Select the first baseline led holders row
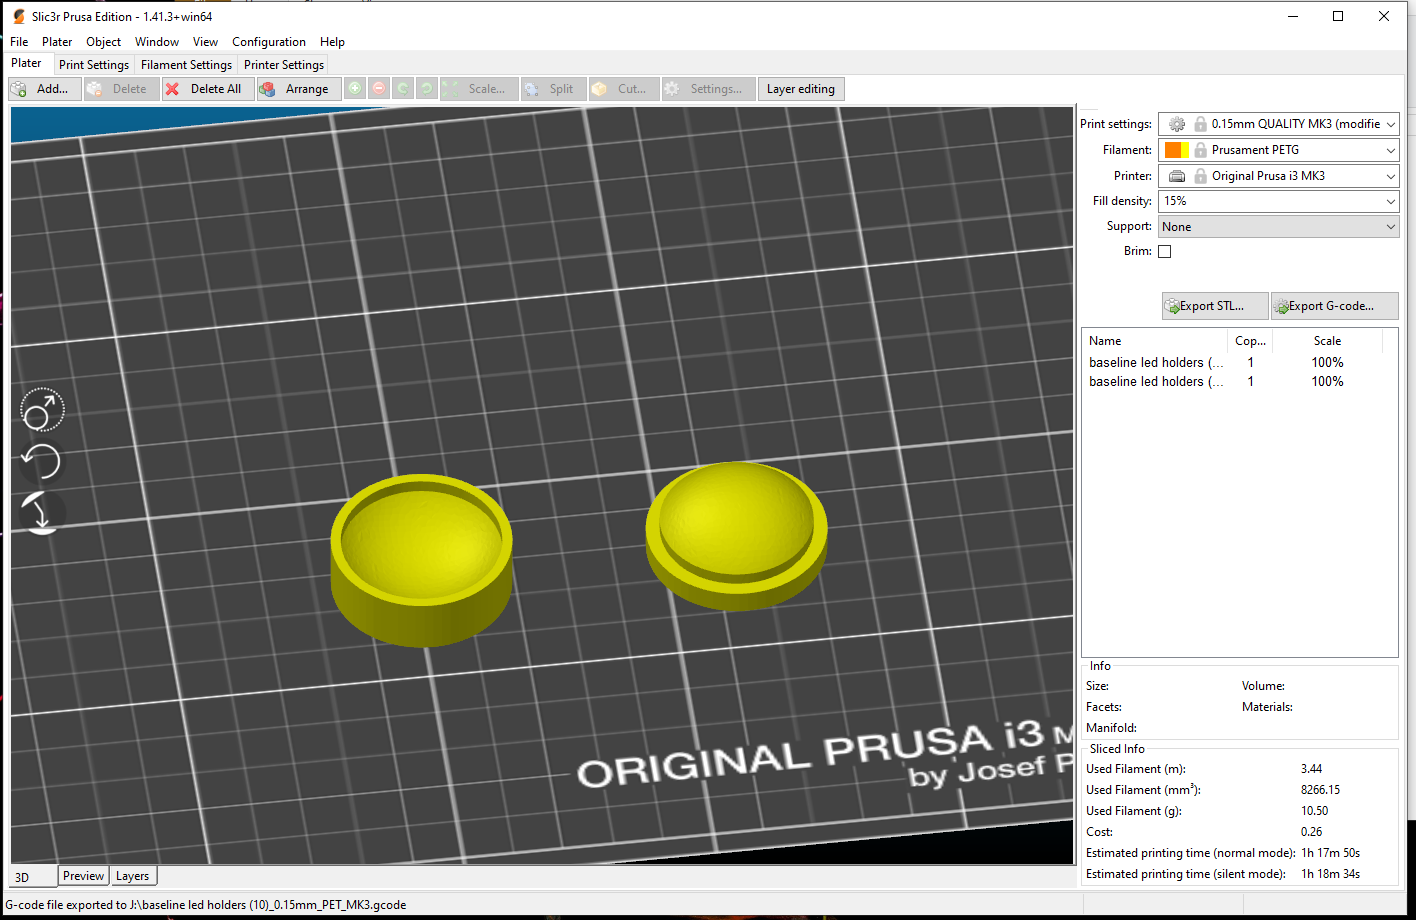Viewport: 1416px width, 920px height. click(1239, 363)
